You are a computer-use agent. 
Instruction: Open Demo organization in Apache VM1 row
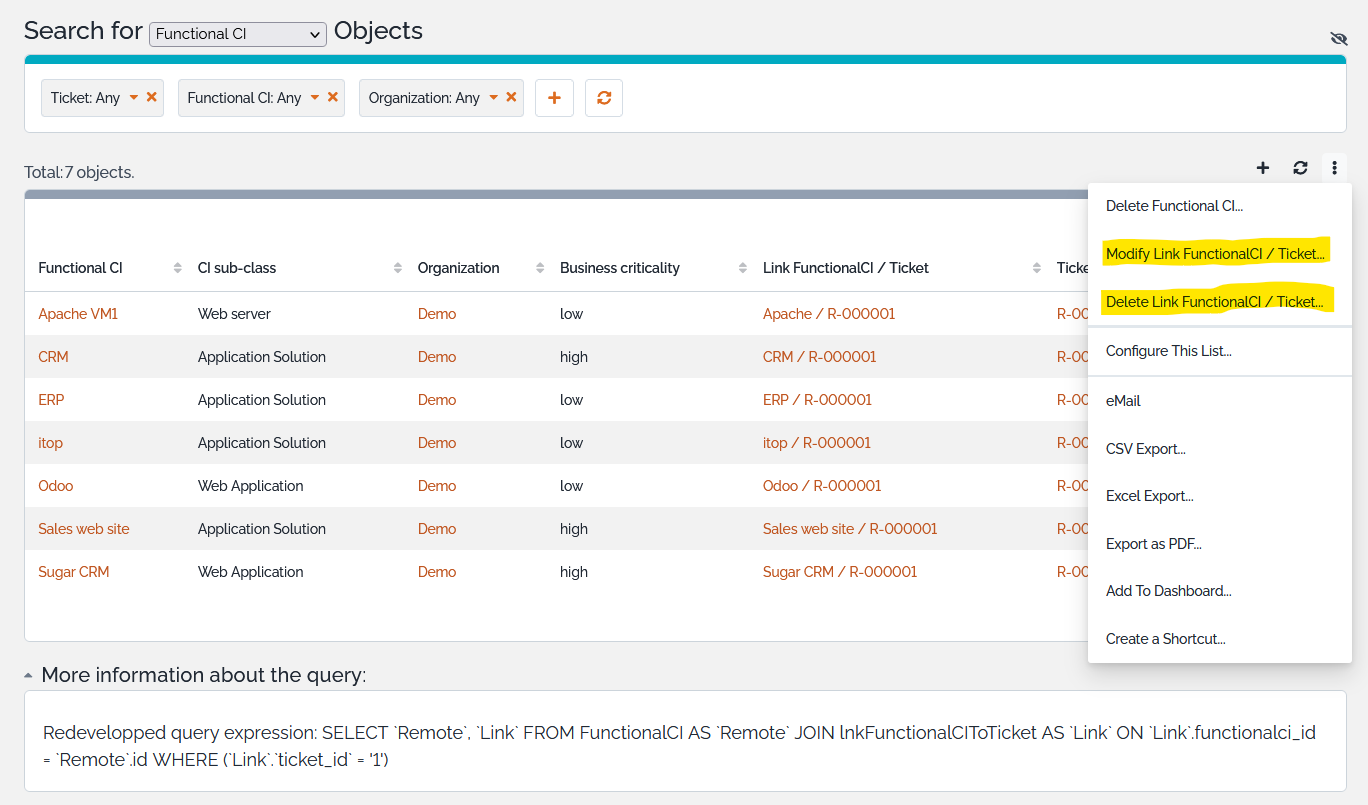click(x=437, y=314)
